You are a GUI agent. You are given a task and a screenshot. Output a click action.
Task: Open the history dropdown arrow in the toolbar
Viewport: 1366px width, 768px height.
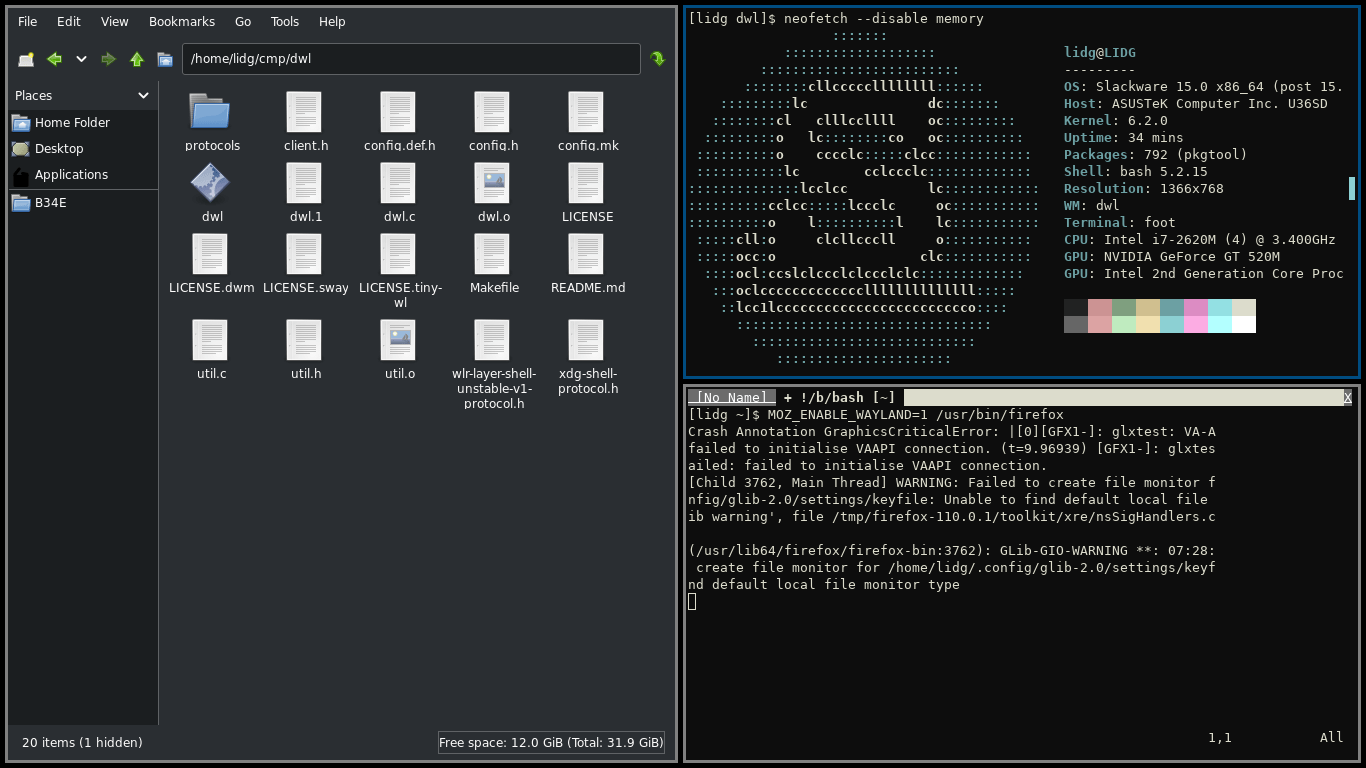click(81, 59)
